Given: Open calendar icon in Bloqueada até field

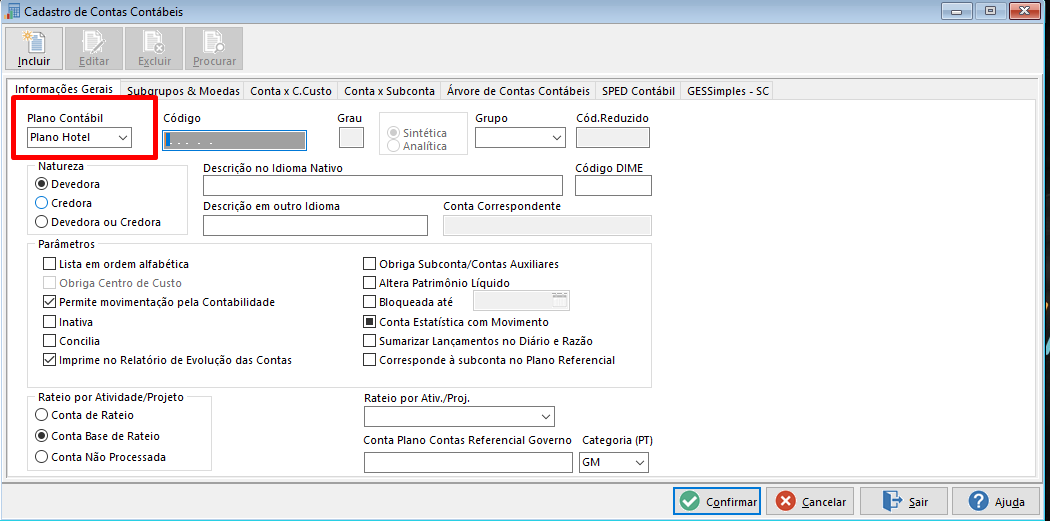Looking at the screenshot, I should pyautogui.click(x=560, y=301).
